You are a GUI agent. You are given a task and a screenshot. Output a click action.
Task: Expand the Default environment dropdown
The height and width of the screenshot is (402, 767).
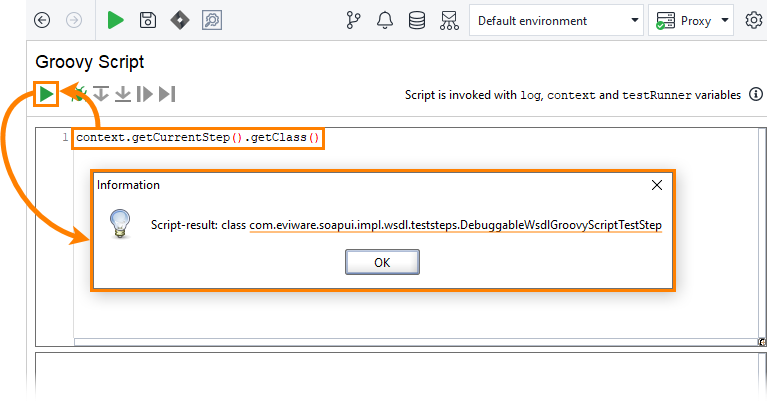click(556, 21)
